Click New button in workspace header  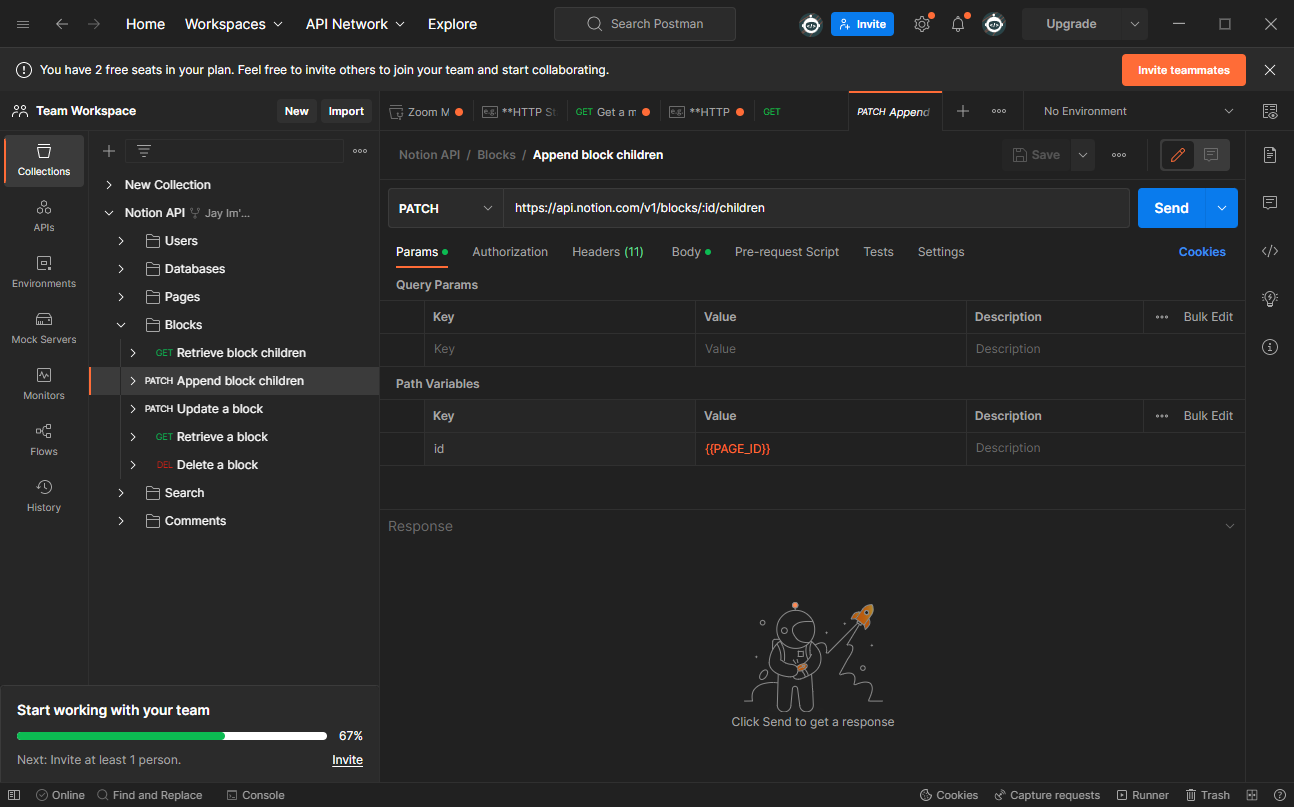297,111
